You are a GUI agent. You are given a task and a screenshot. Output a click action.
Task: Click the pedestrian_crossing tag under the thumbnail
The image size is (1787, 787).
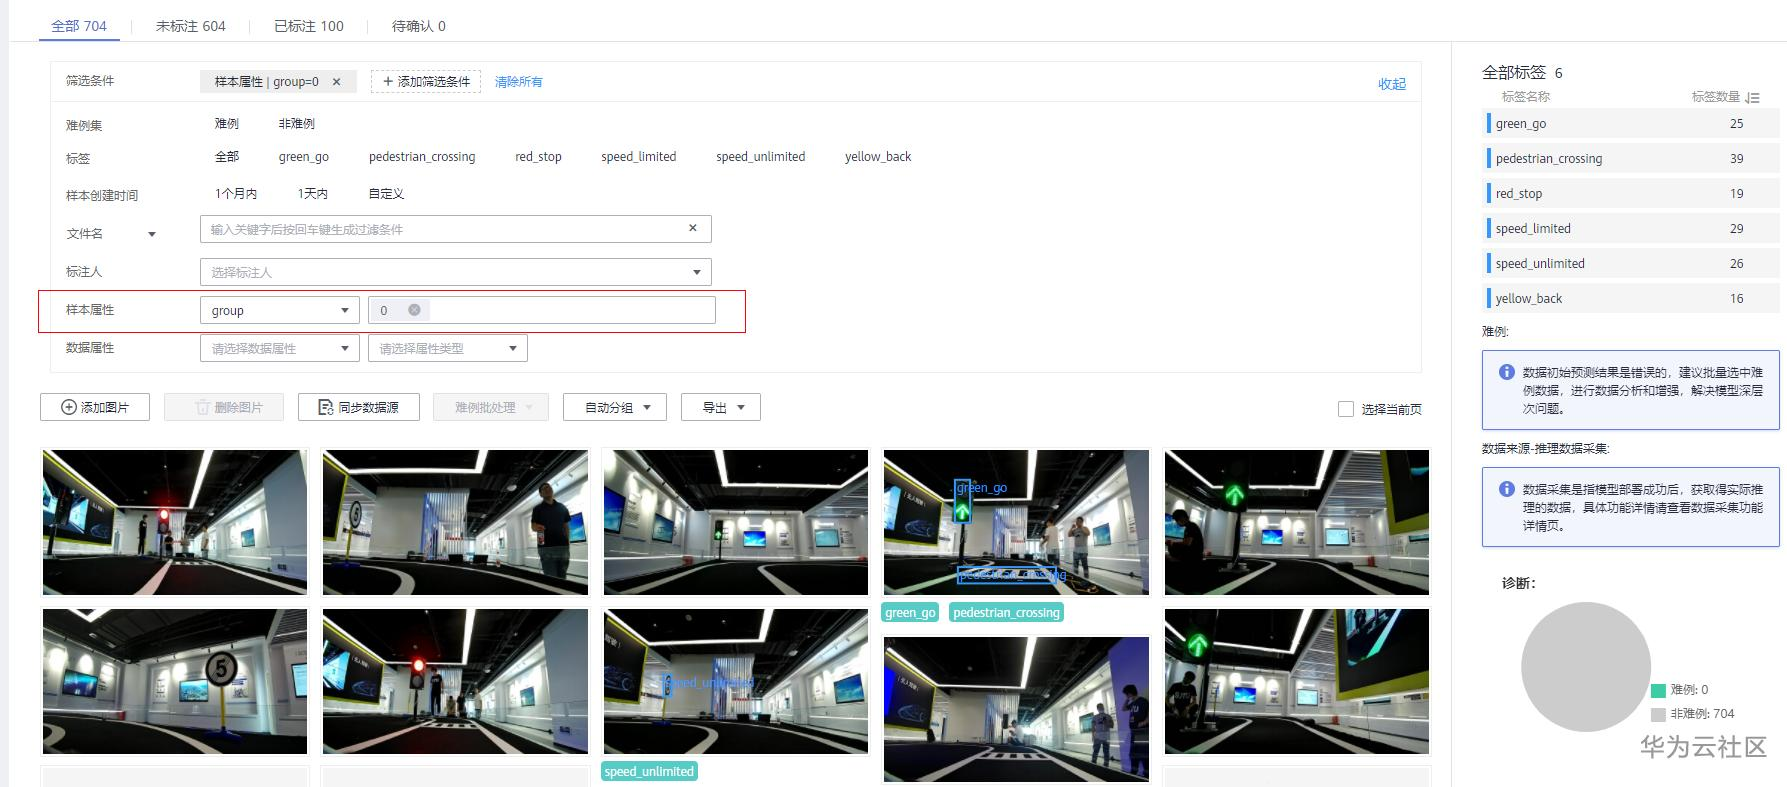pos(1006,613)
